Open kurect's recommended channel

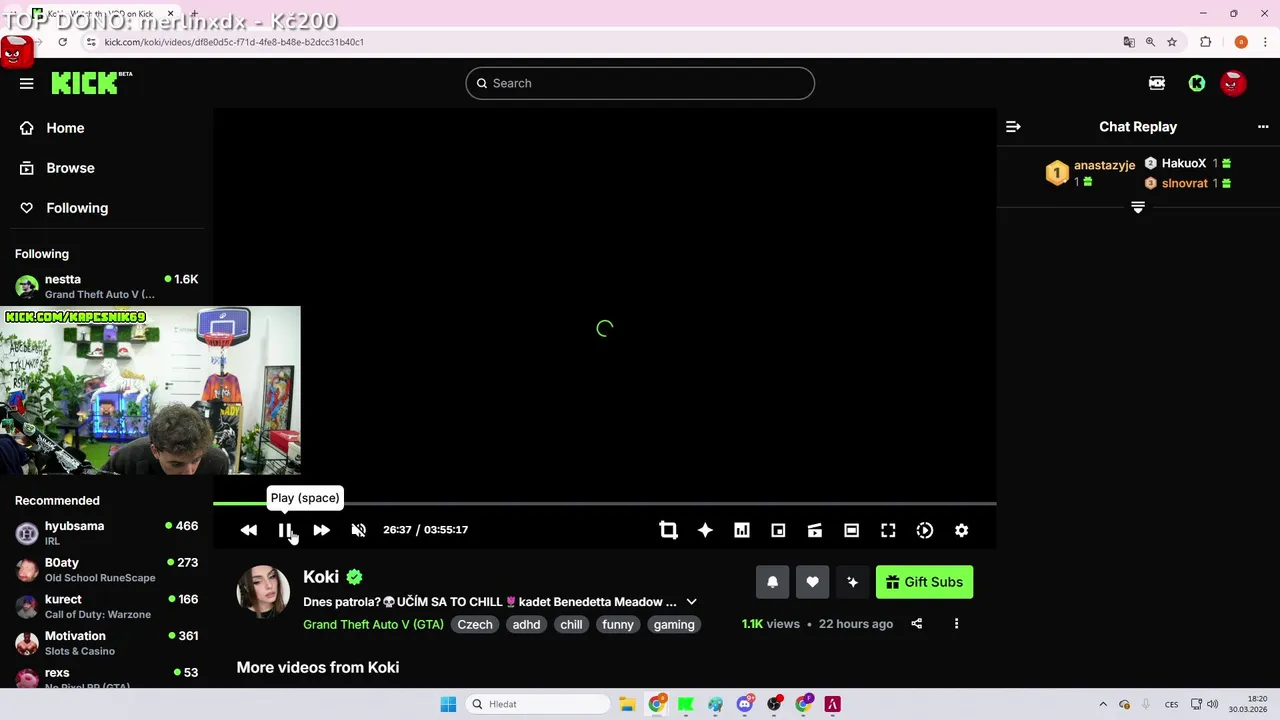tap(106, 606)
